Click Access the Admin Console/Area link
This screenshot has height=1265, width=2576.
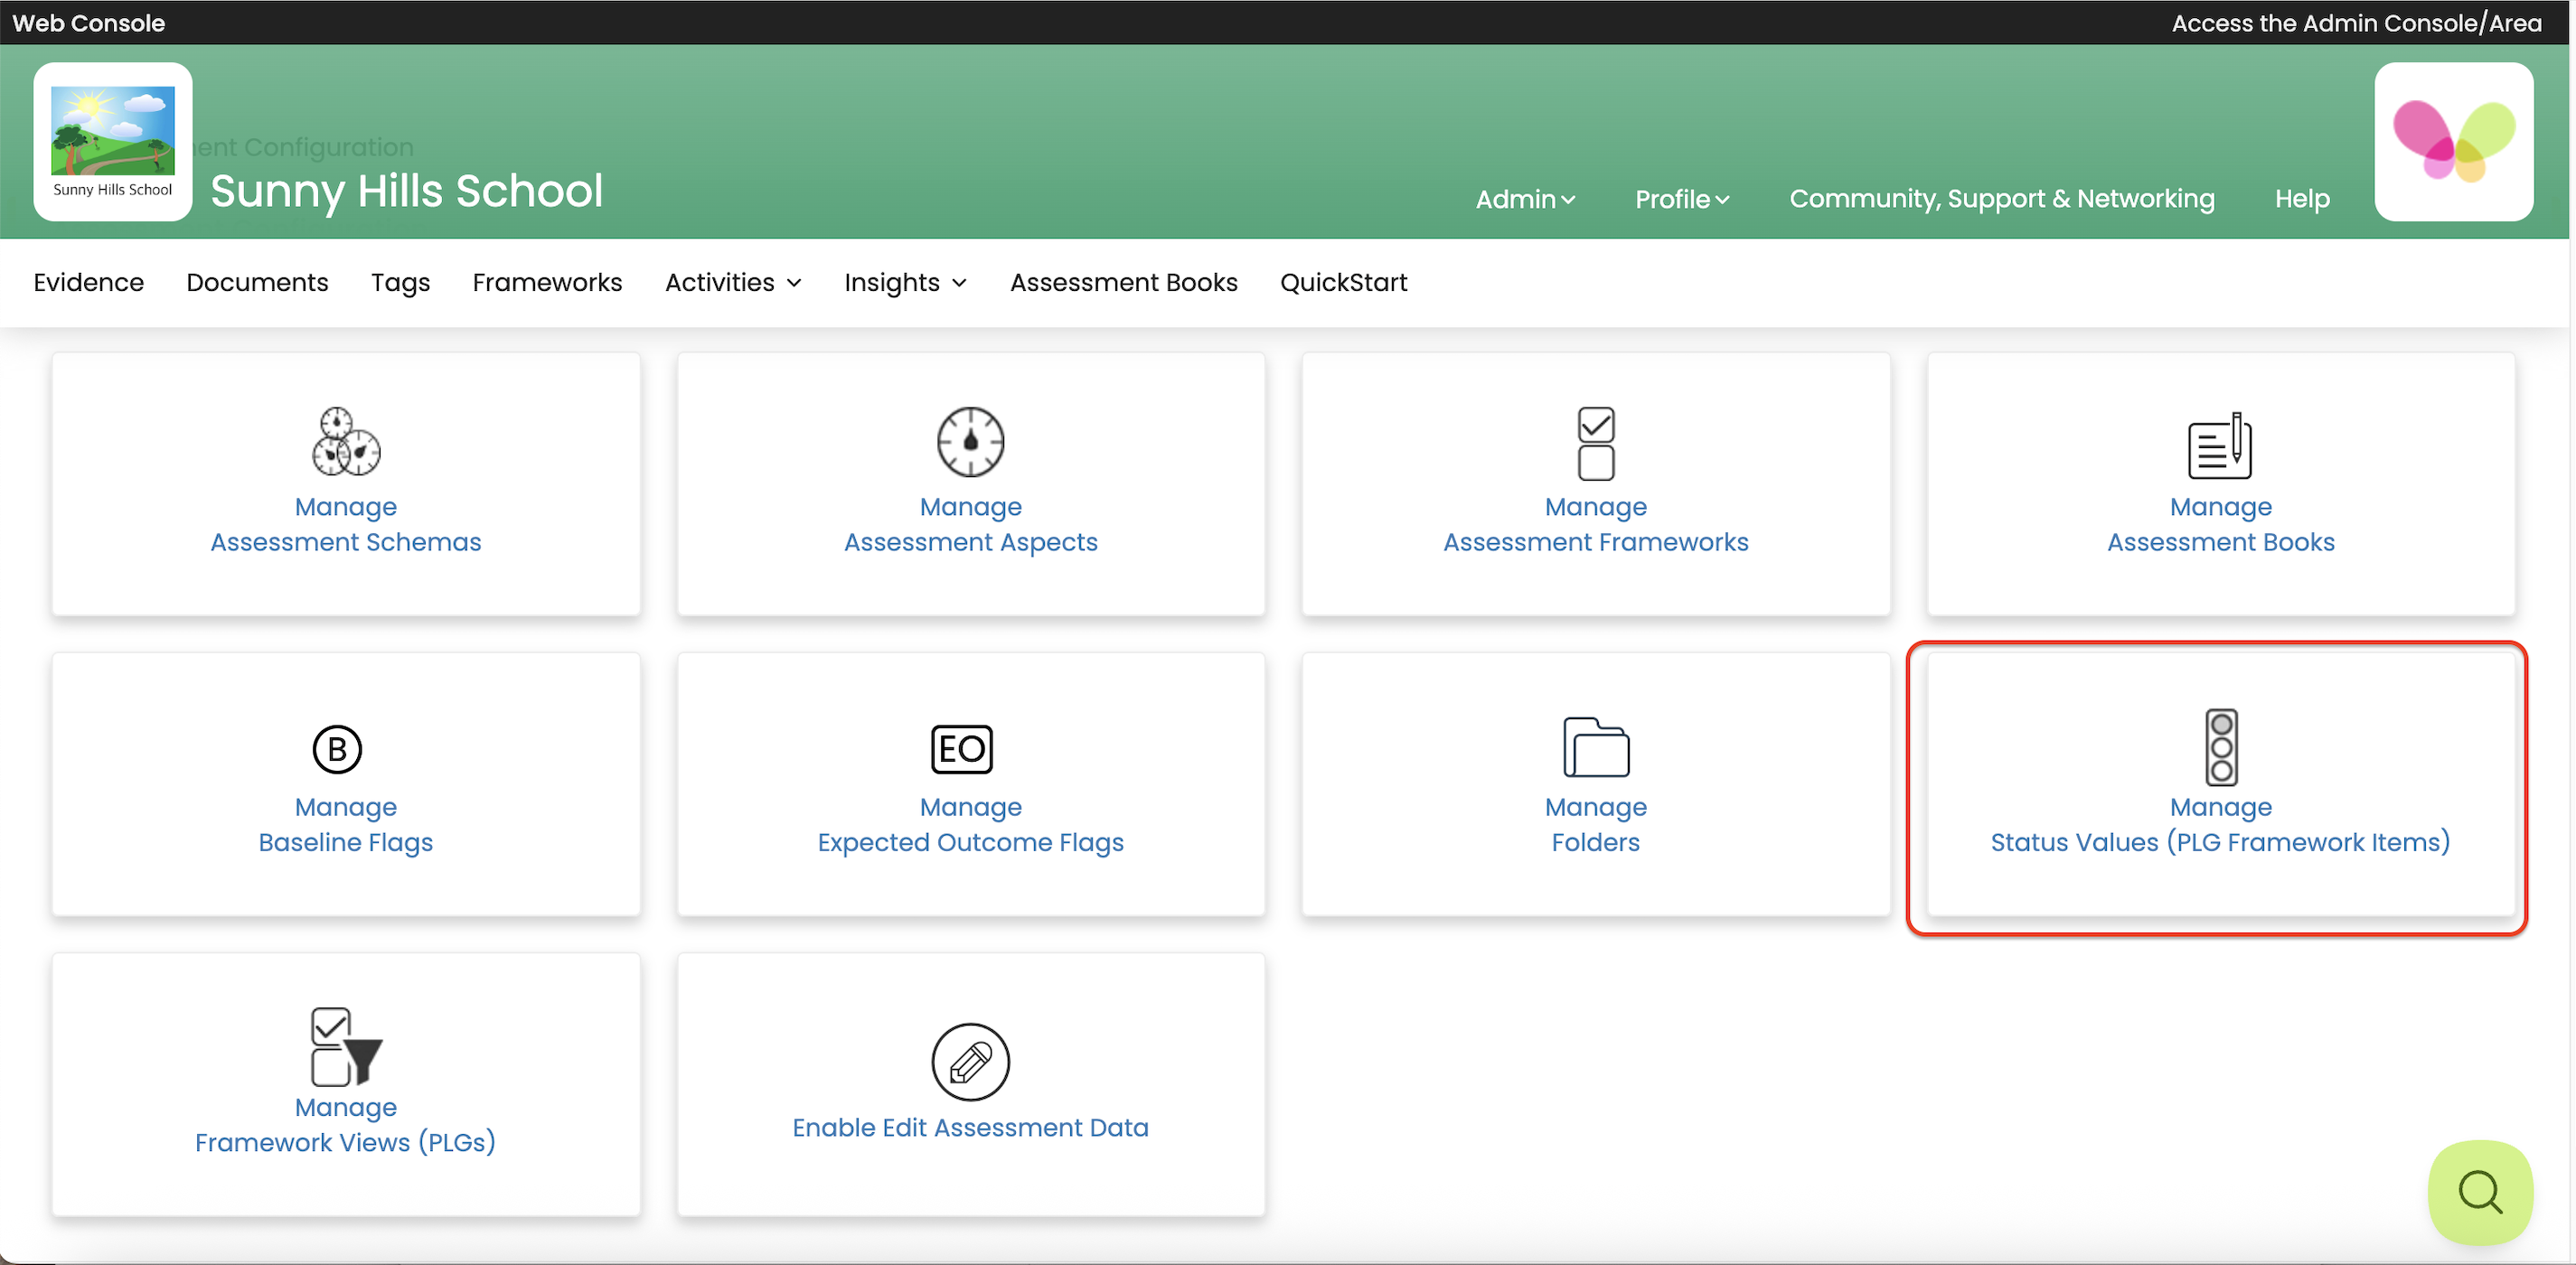[2355, 22]
